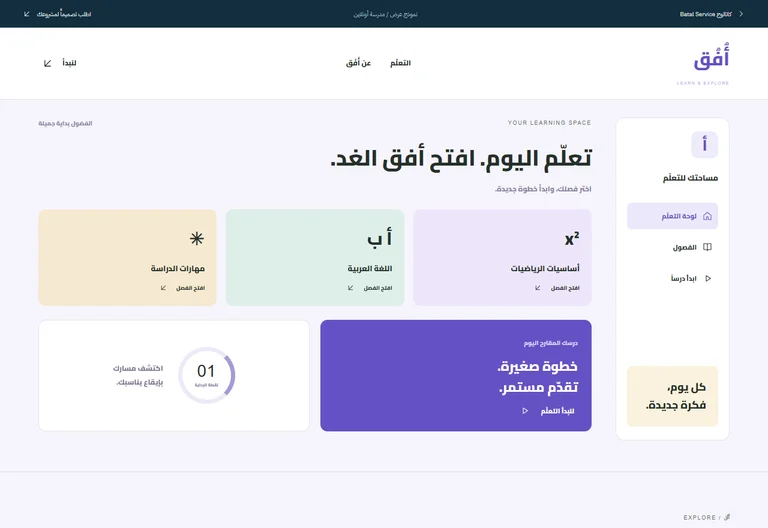Click لنبدأ التعلم in the purple card
The image size is (768, 528).
coord(557,411)
